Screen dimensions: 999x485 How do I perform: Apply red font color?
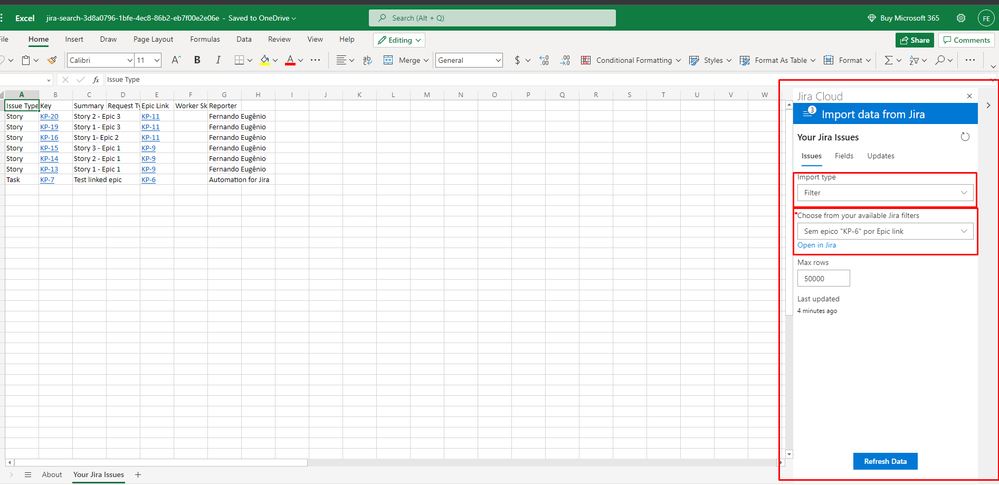tap(290, 60)
